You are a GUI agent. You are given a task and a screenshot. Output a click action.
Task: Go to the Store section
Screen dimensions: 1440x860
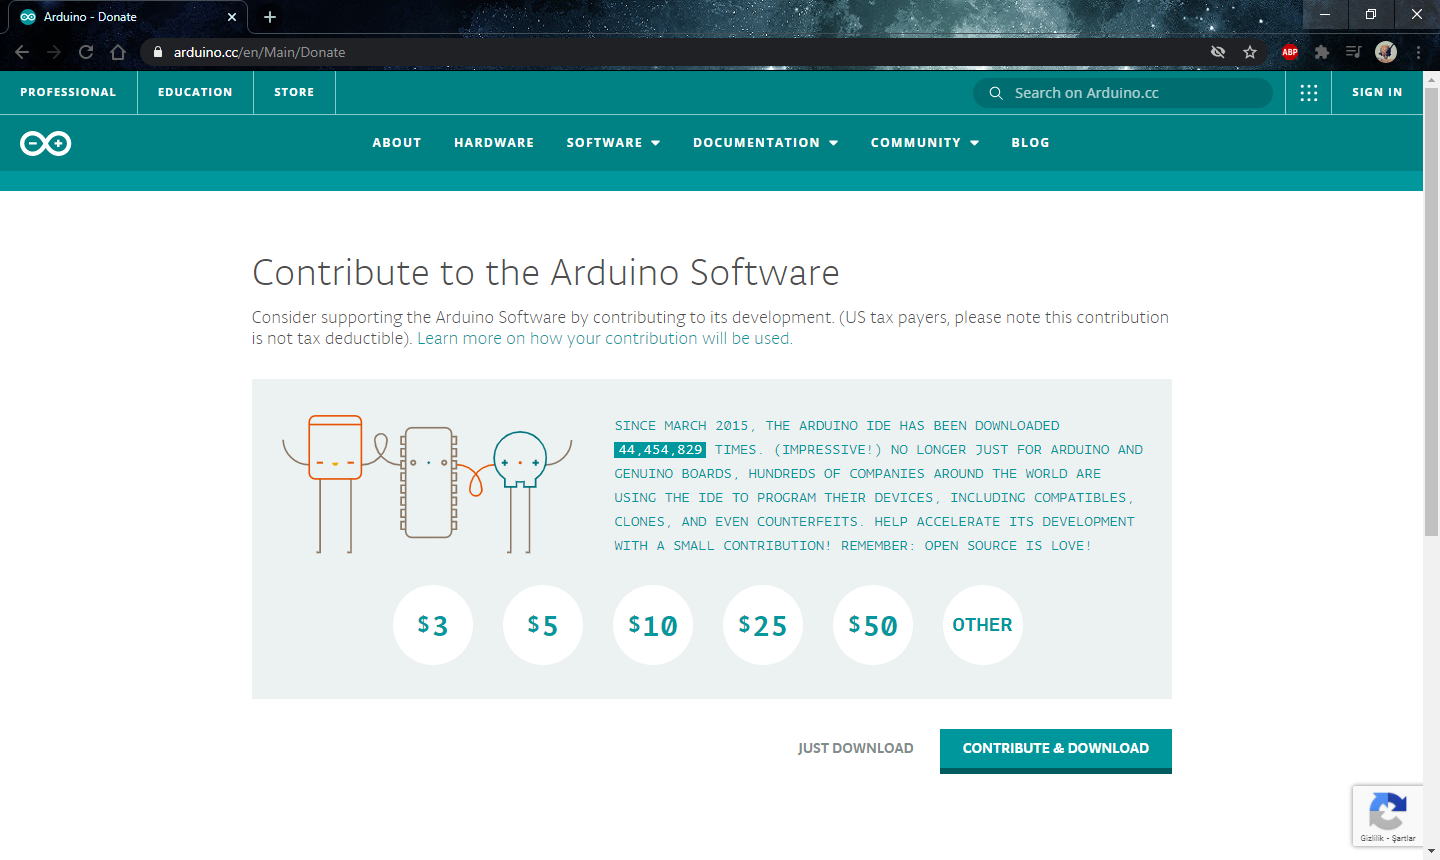click(x=294, y=92)
